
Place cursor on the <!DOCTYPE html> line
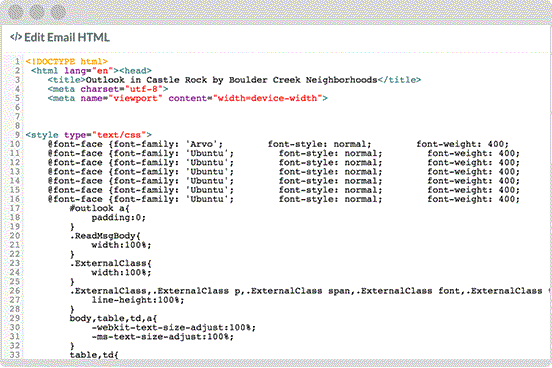[66, 62]
